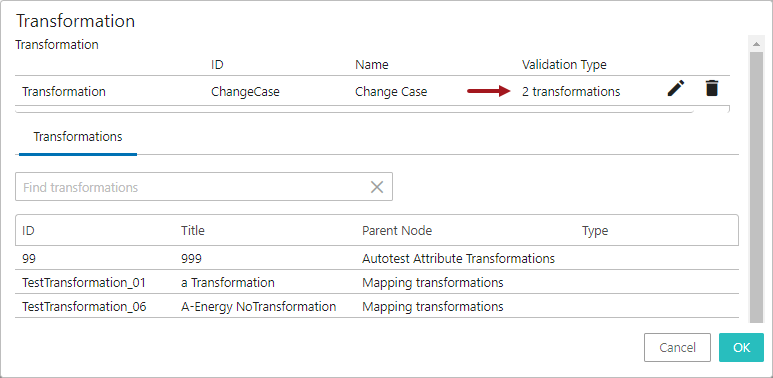Select the row with ID 99
Viewport: 773px width, 378px height.
[x=377, y=258]
